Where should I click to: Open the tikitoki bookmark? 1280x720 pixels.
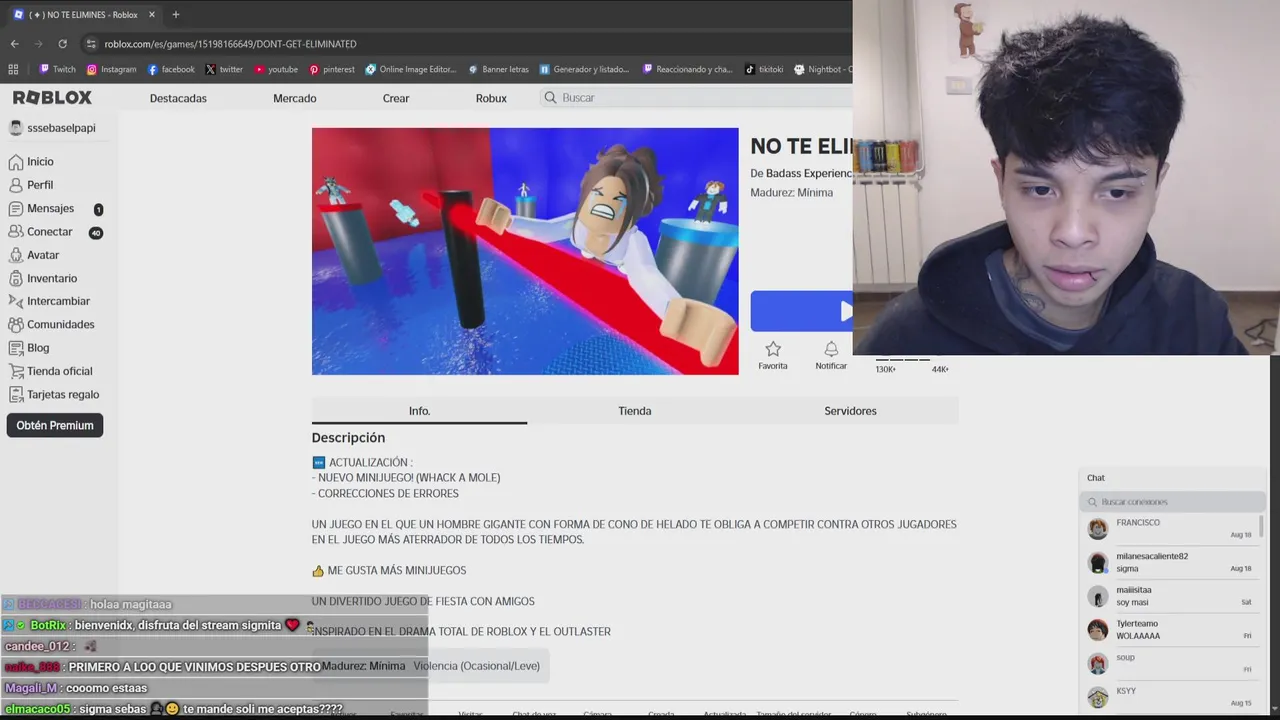(764, 69)
